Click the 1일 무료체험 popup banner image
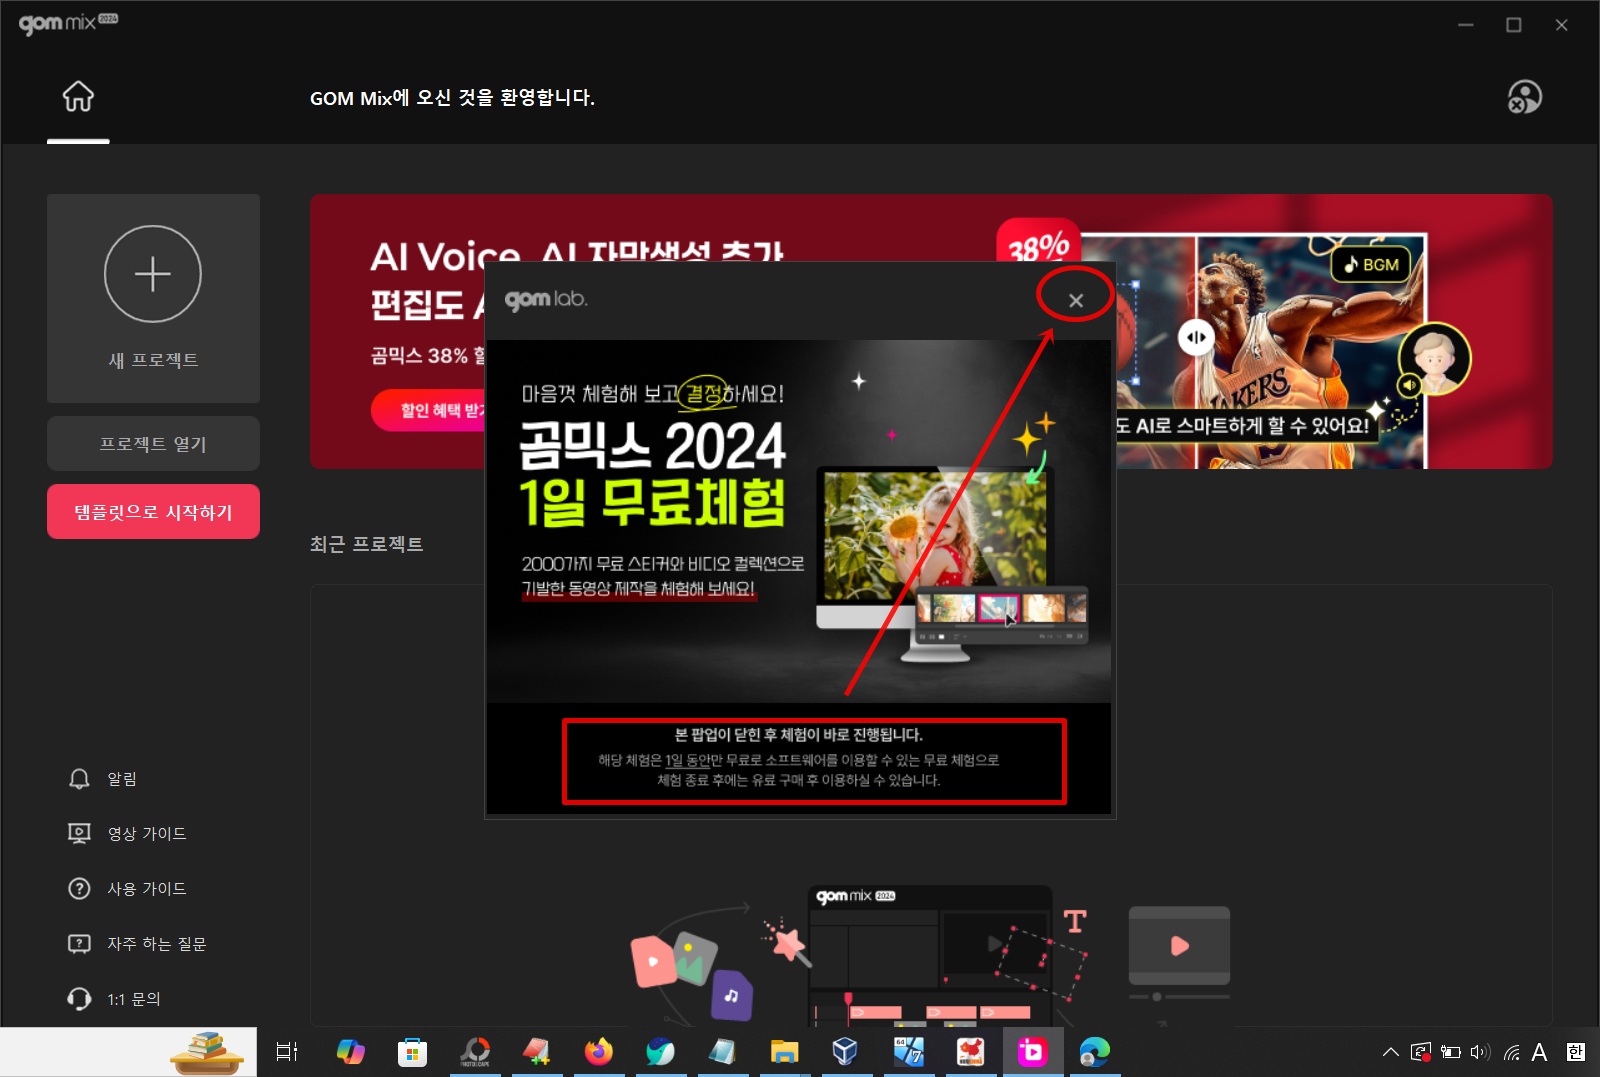 (x=798, y=521)
